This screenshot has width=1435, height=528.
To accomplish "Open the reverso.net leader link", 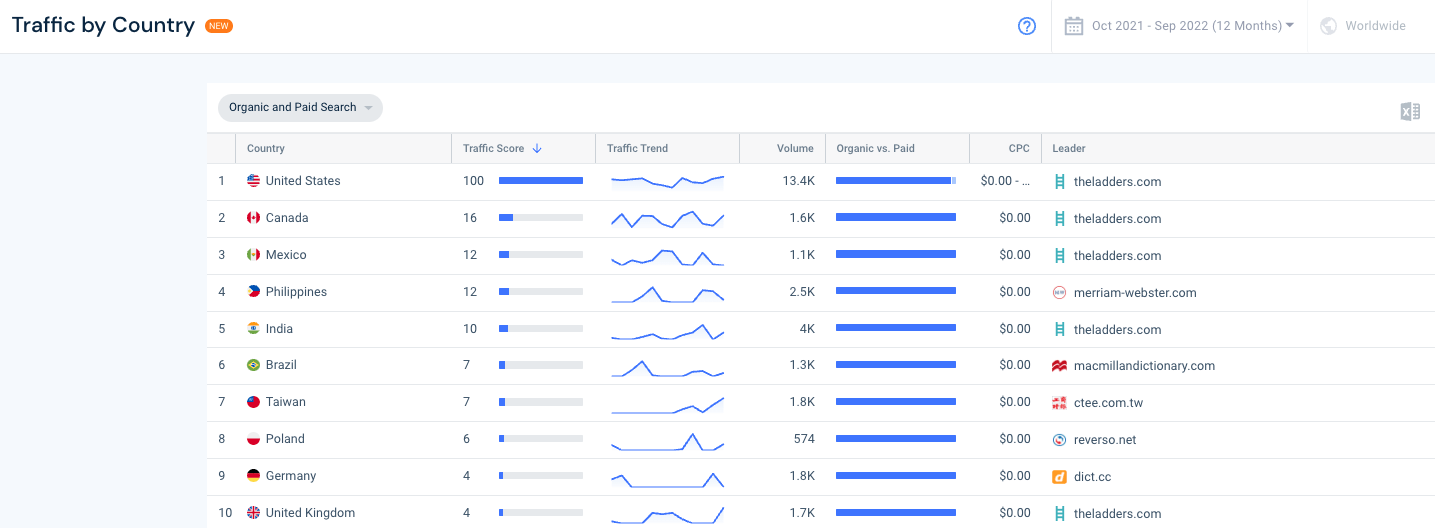I will coord(1104,440).
